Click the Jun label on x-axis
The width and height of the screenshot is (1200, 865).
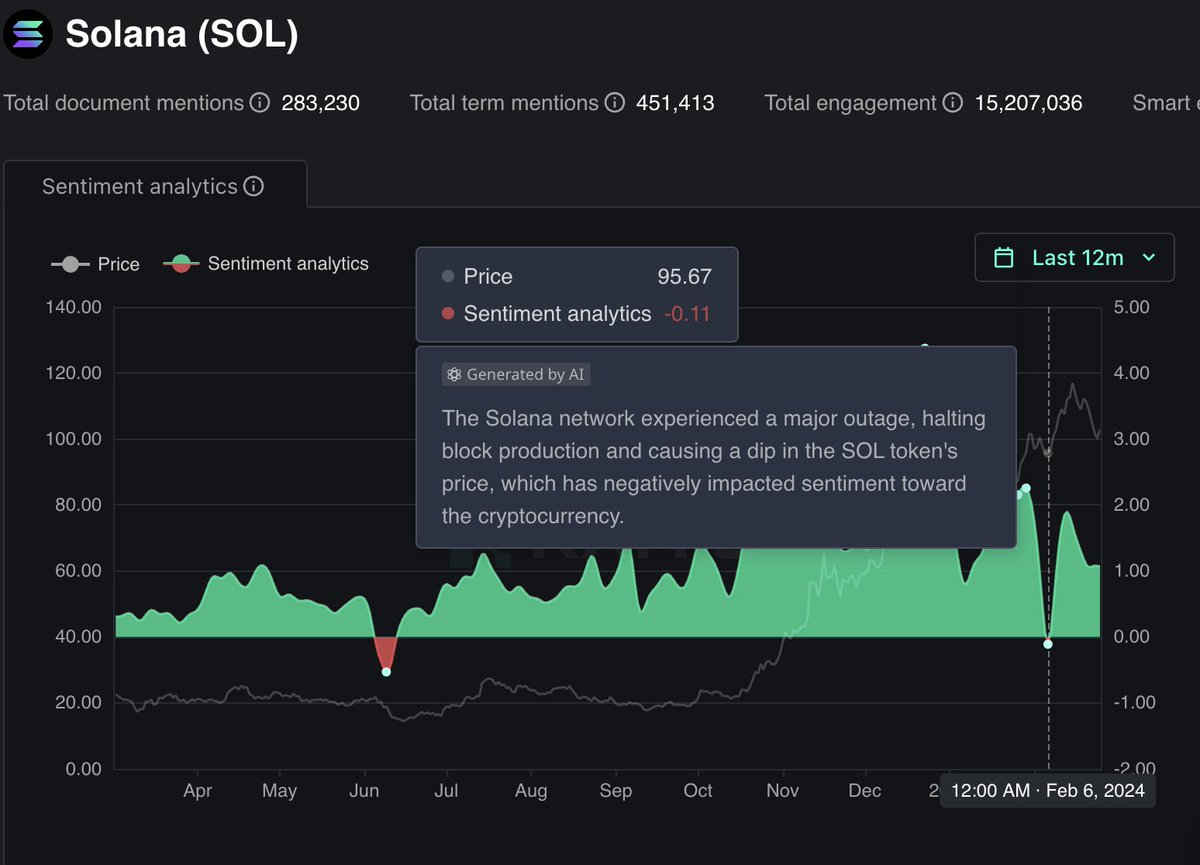pos(364,791)
